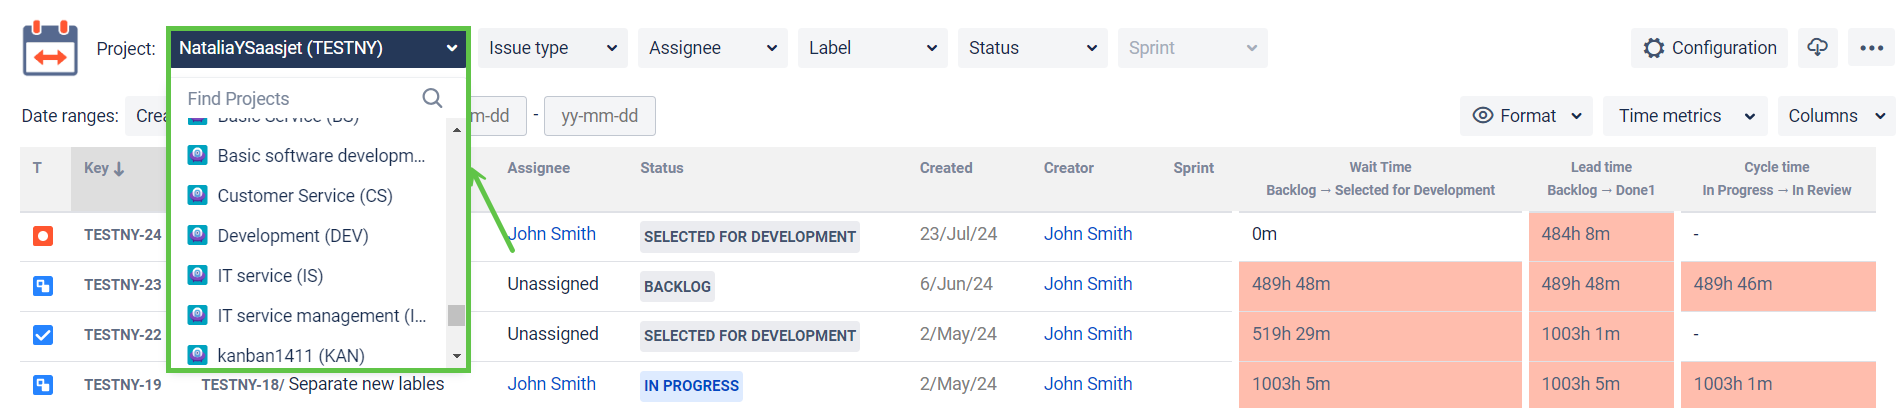
Task: Click the bug issue type icon for TESTNY-24
Action: pos(43,236)
